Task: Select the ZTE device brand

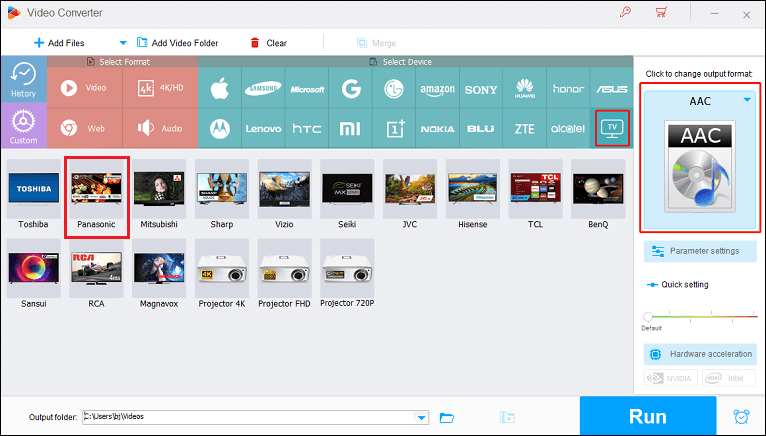Action: click(525, 129)
